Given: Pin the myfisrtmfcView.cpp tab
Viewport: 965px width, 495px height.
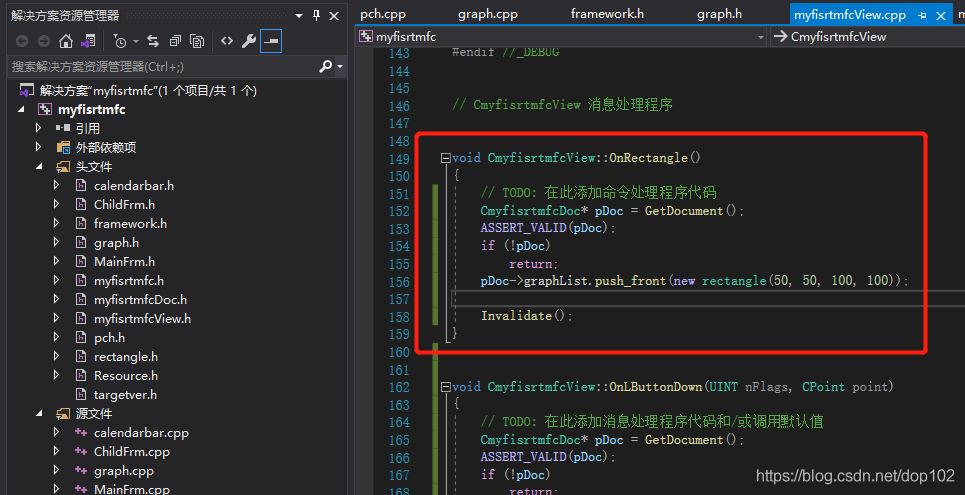Looking at the screenshot, I should coord(922,14).
